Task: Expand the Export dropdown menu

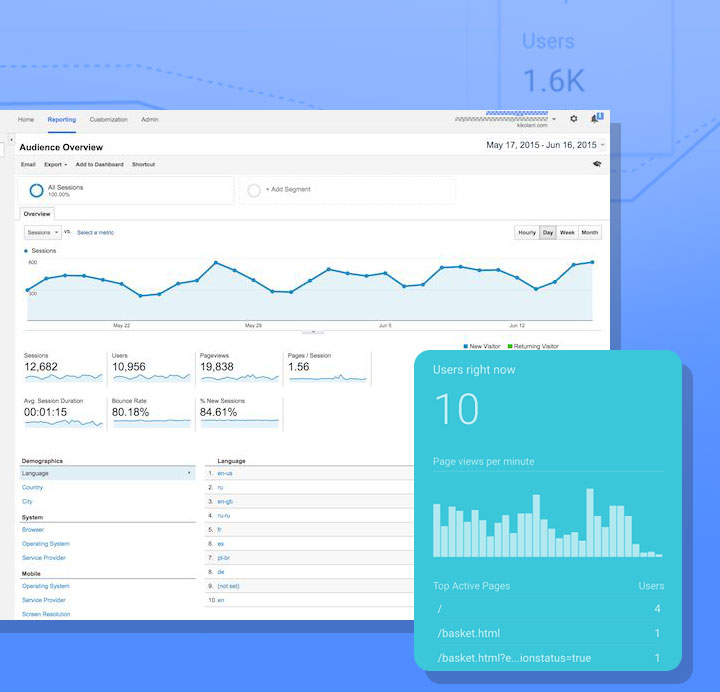Action: pos(55,164)
